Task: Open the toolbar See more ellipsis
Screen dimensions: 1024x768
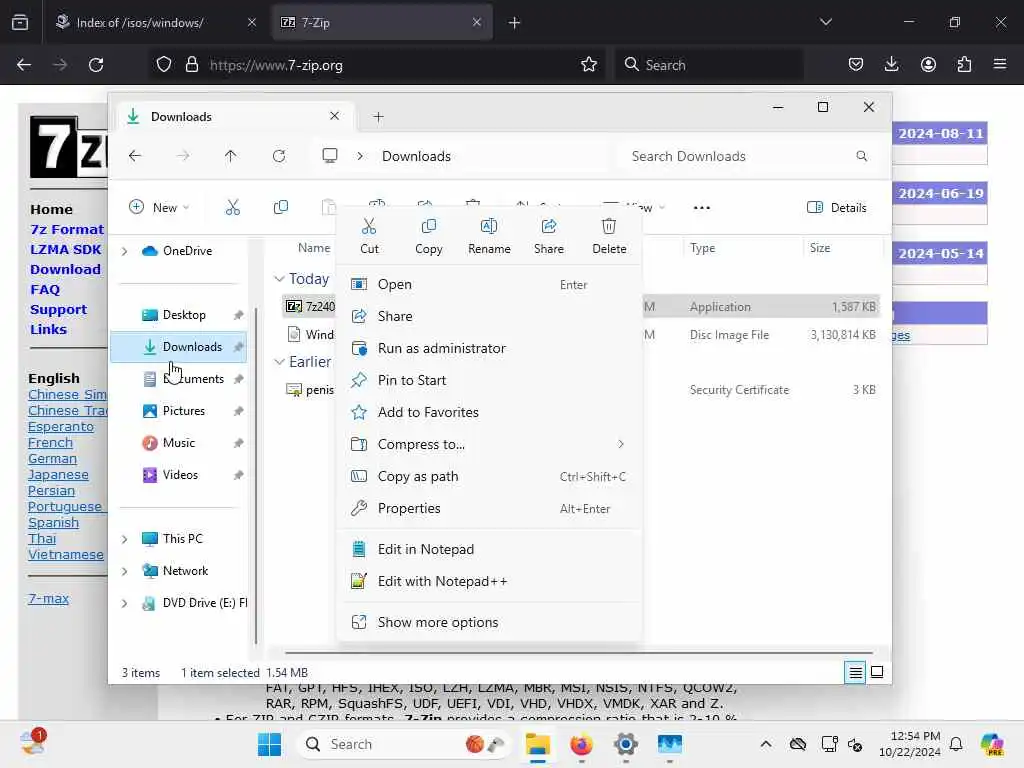Action: pos(701,208)
